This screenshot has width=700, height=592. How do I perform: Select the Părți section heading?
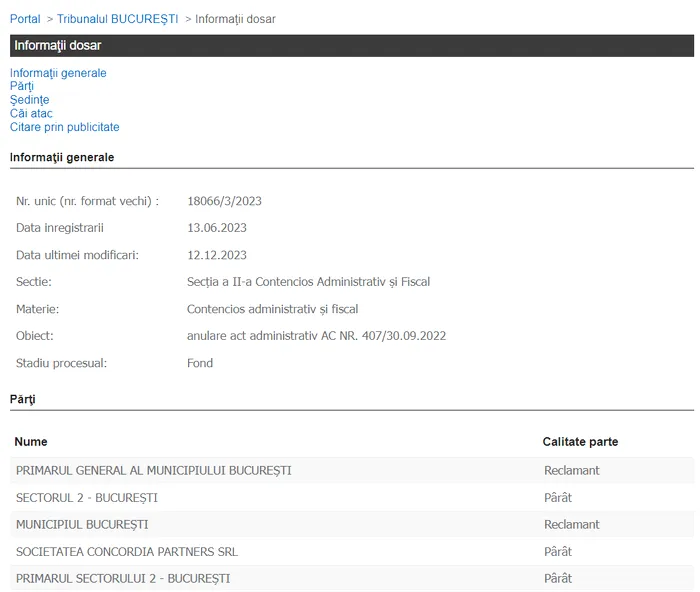click(x=22, y=399)
